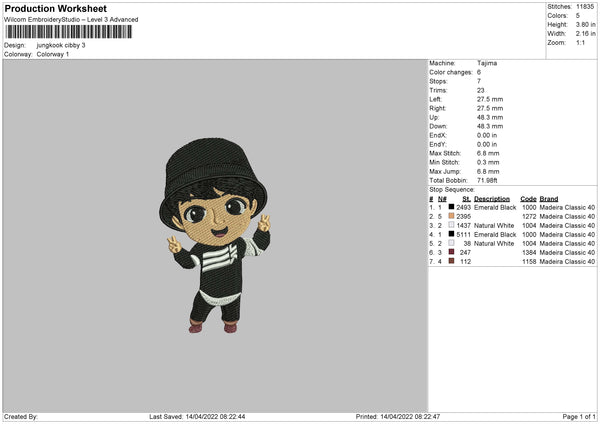Image resolution: width=600 pixels, height=424 pixels.
Task: Click 'Natural White' in stop row 3
Action: point(494,225)
